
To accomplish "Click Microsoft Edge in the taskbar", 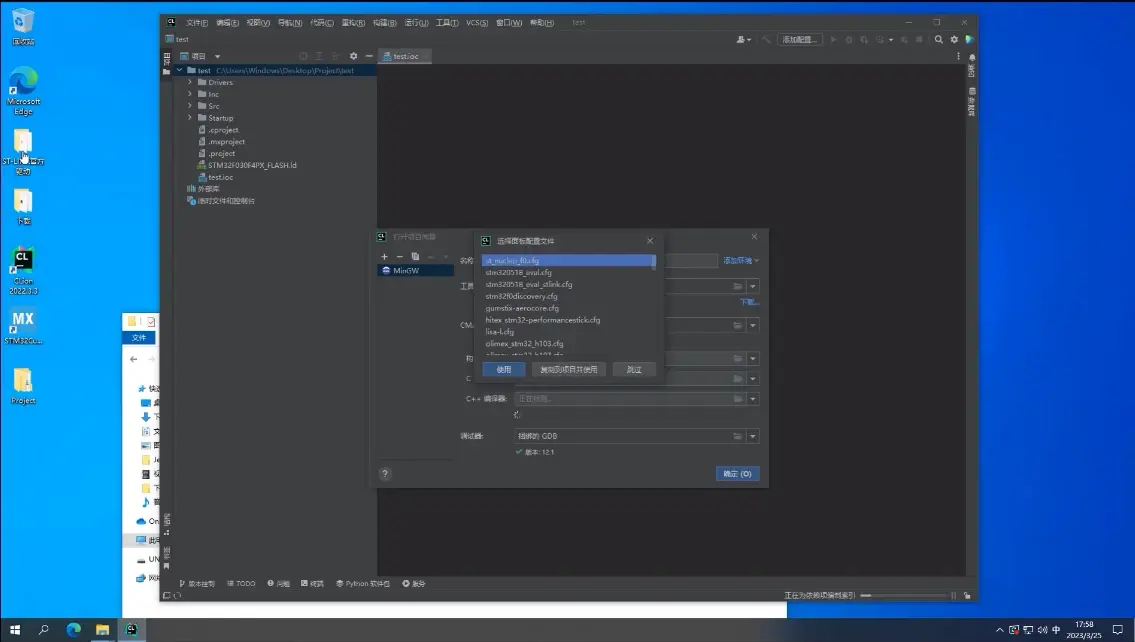I will pyautogui.click(x=73, y=630).
